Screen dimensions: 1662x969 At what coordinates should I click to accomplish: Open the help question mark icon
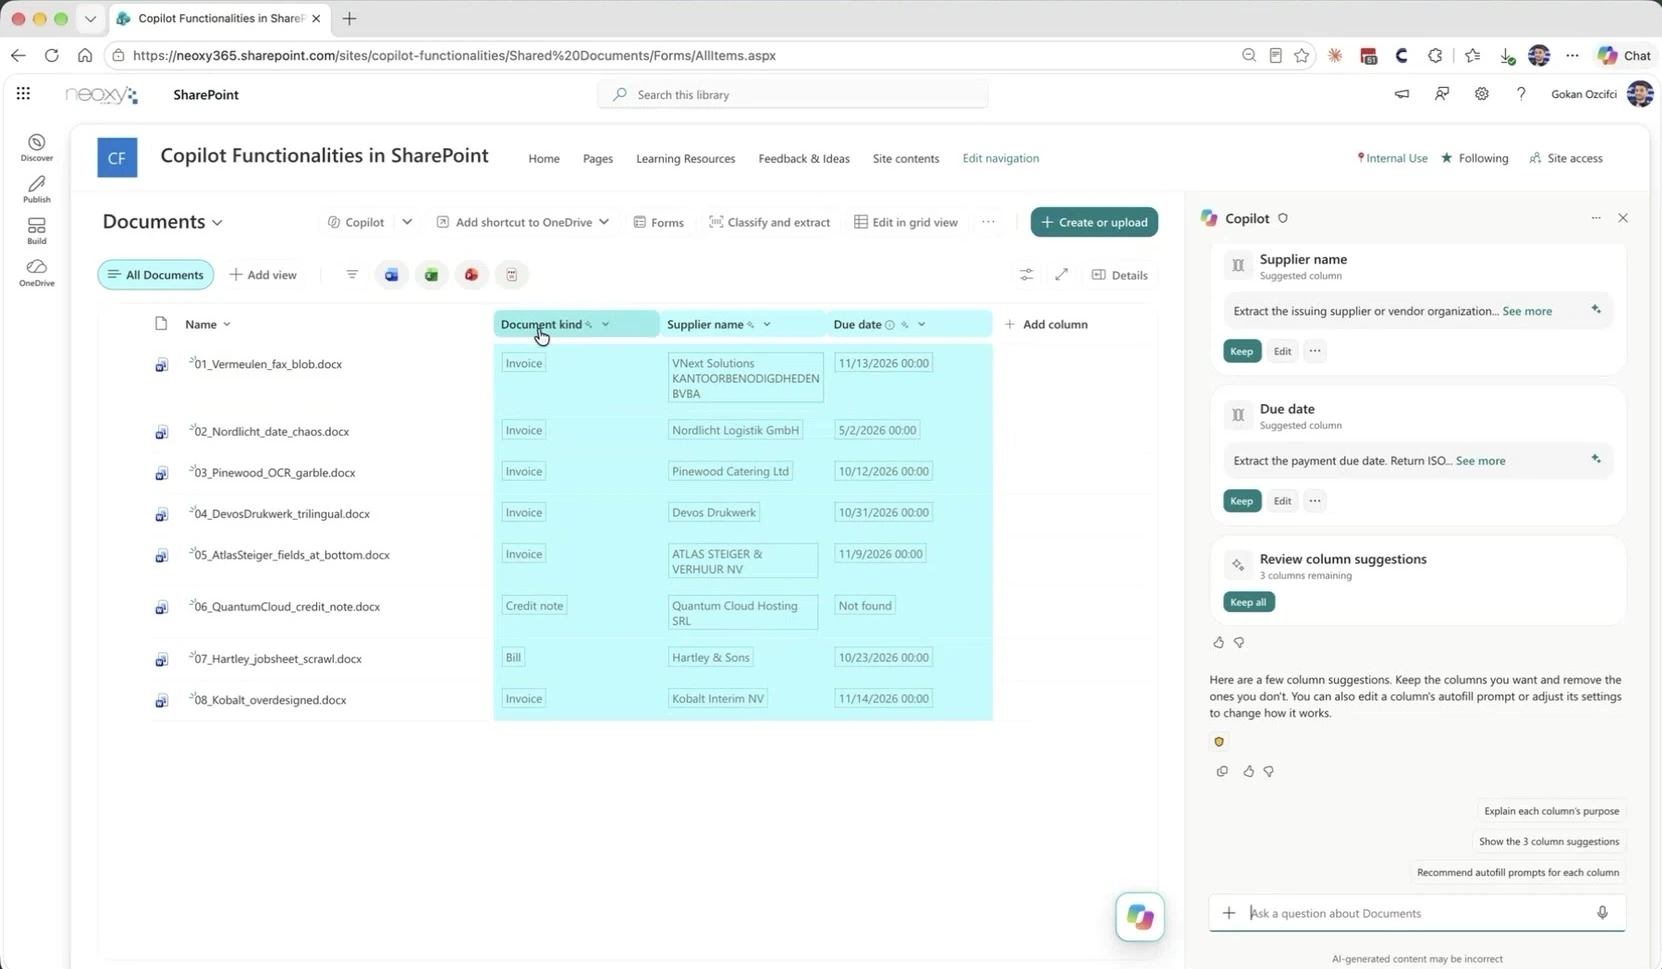pos(1521,94)
